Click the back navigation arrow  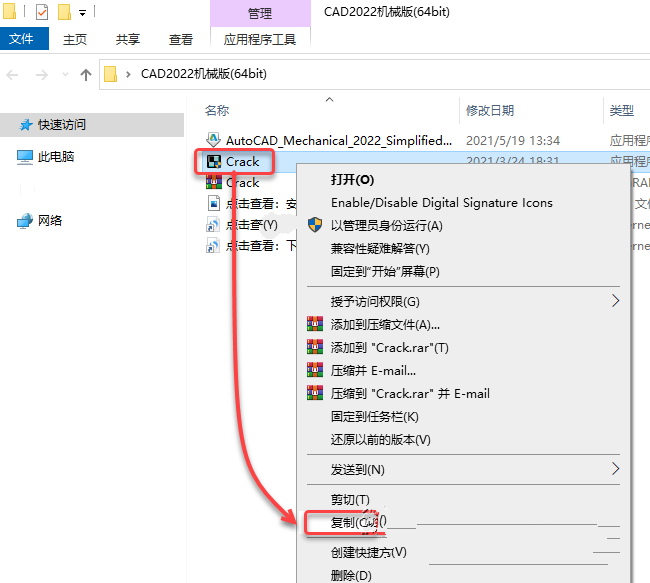[12, 75]
